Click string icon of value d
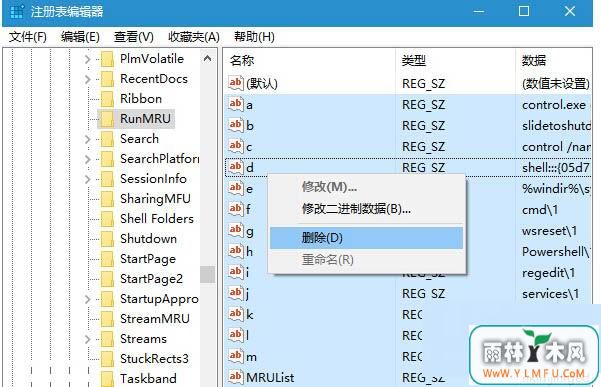The height and width of the screenshot is (387, 601). [236, 167]
